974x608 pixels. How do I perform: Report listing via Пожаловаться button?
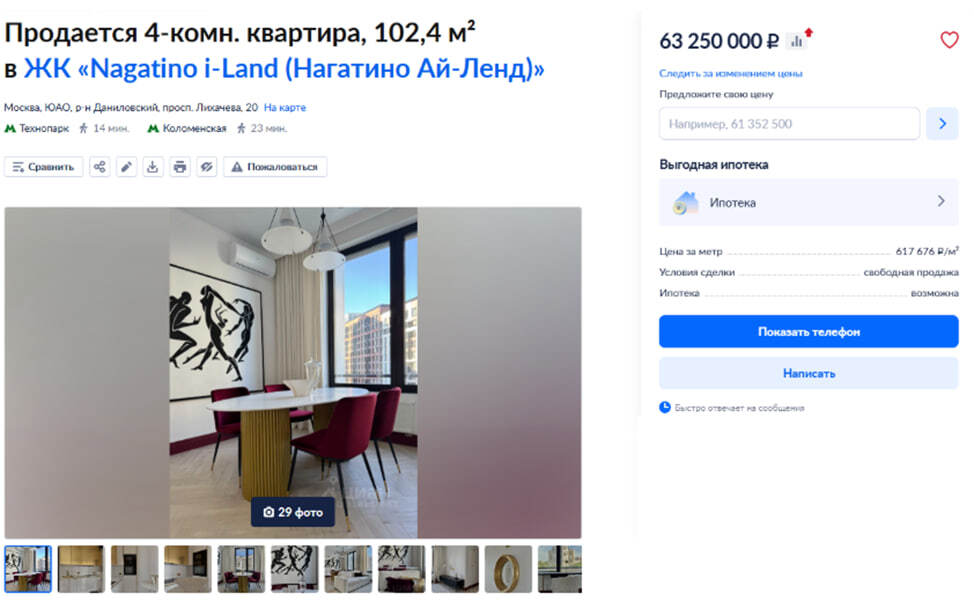pos(275,166)
